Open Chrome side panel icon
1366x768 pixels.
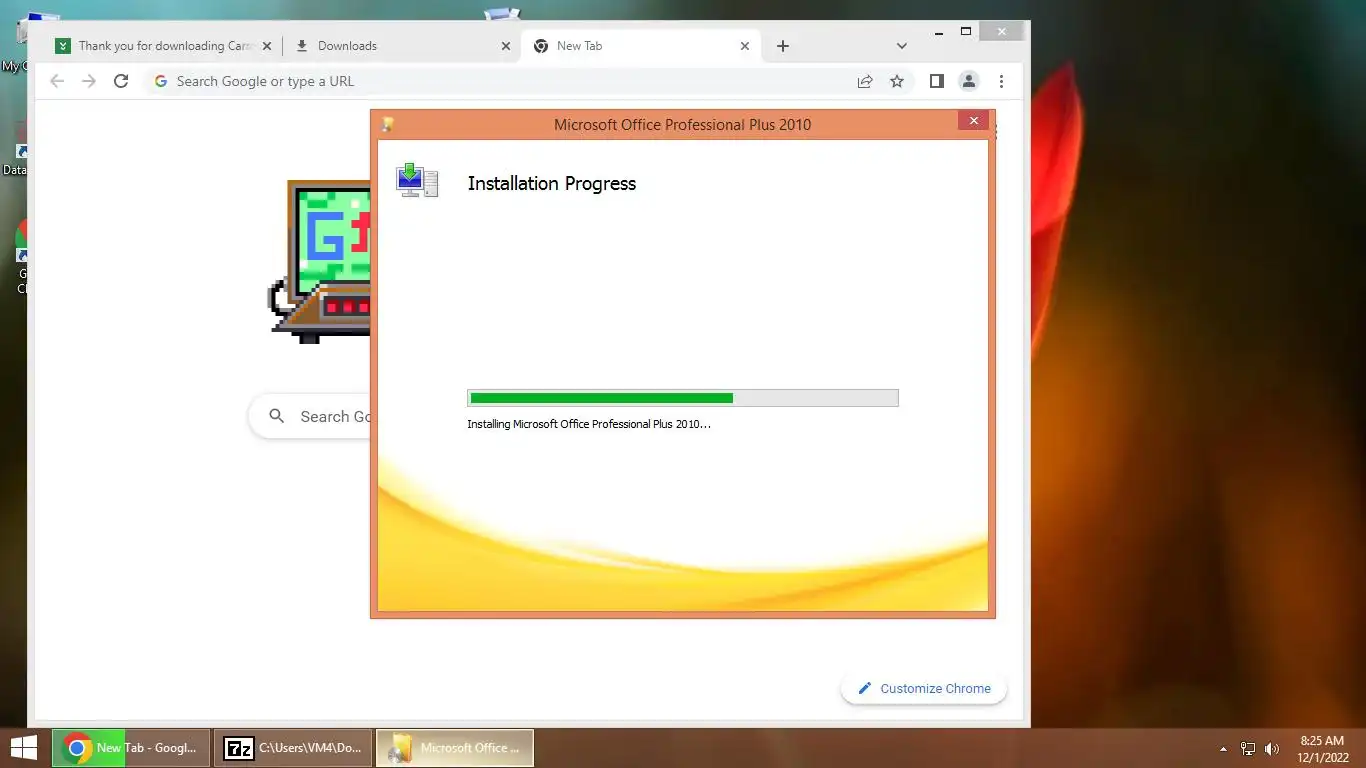tap(937, 81)
